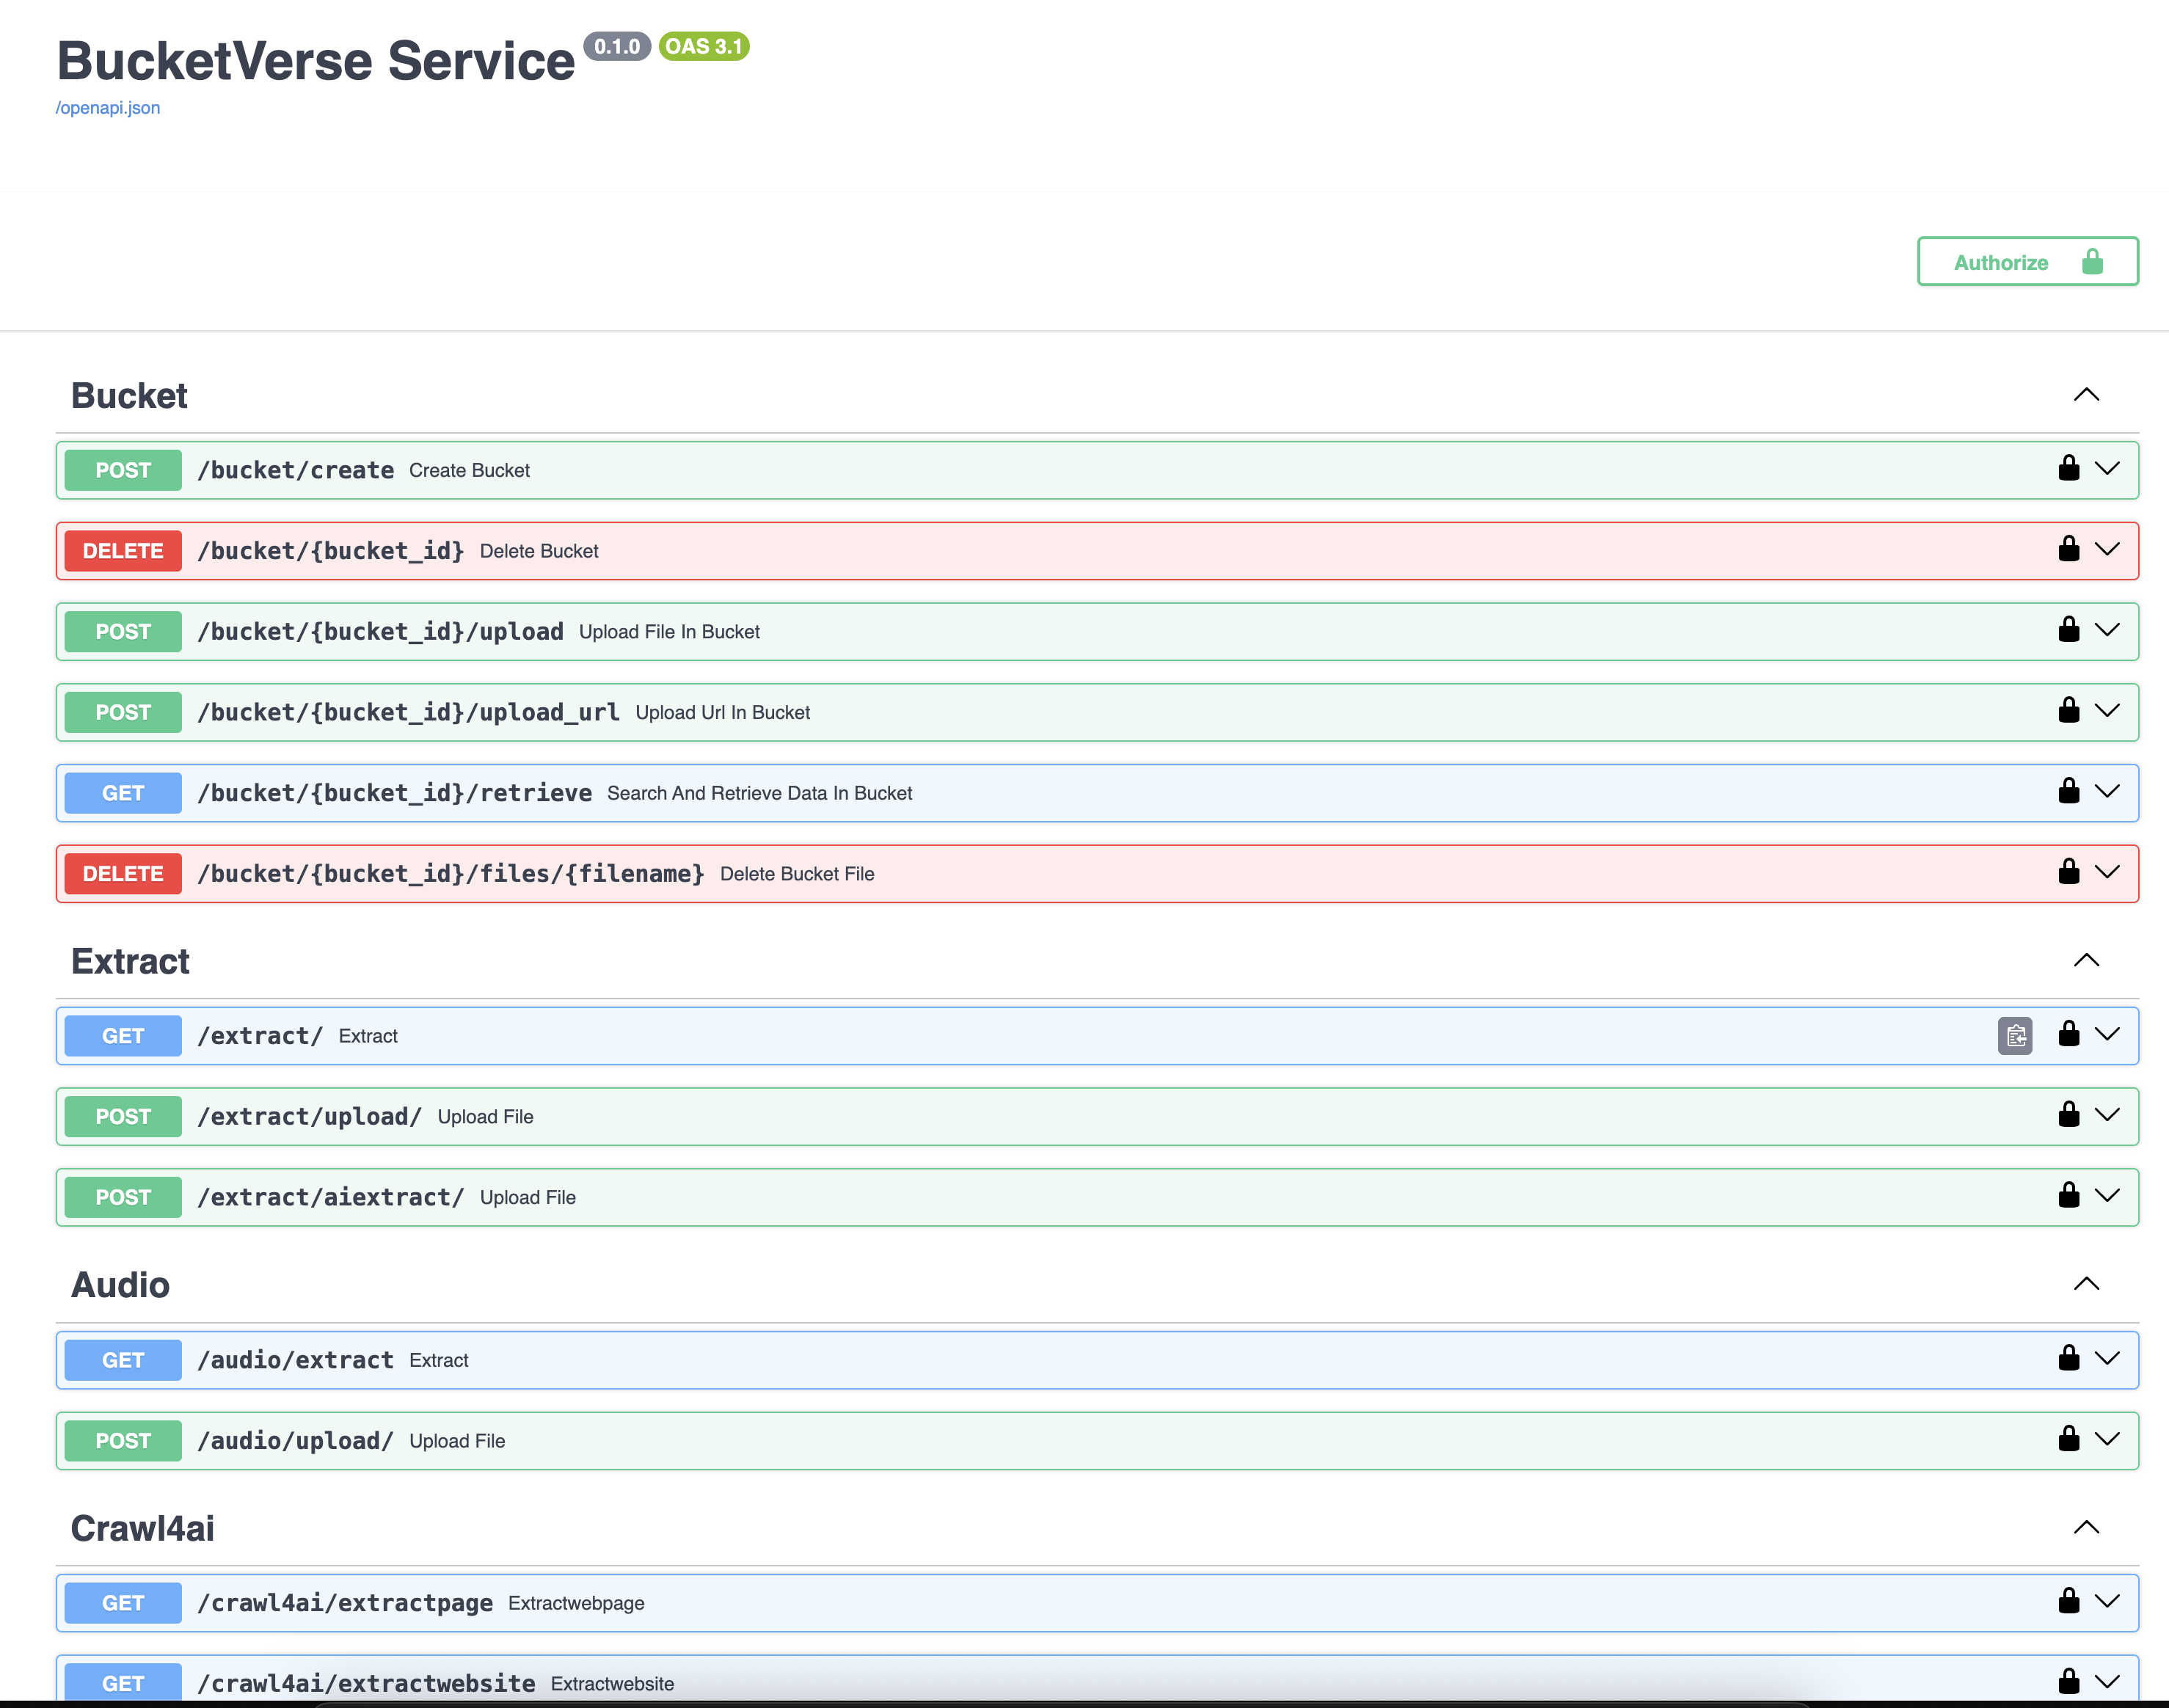Click the Audio section heading
The width and height of the screenshot is (2169, 1708).
pos(120,1285)
